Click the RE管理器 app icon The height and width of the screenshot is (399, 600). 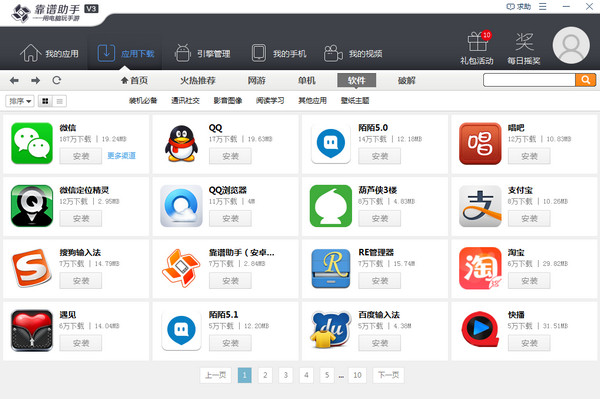(331, 268)
